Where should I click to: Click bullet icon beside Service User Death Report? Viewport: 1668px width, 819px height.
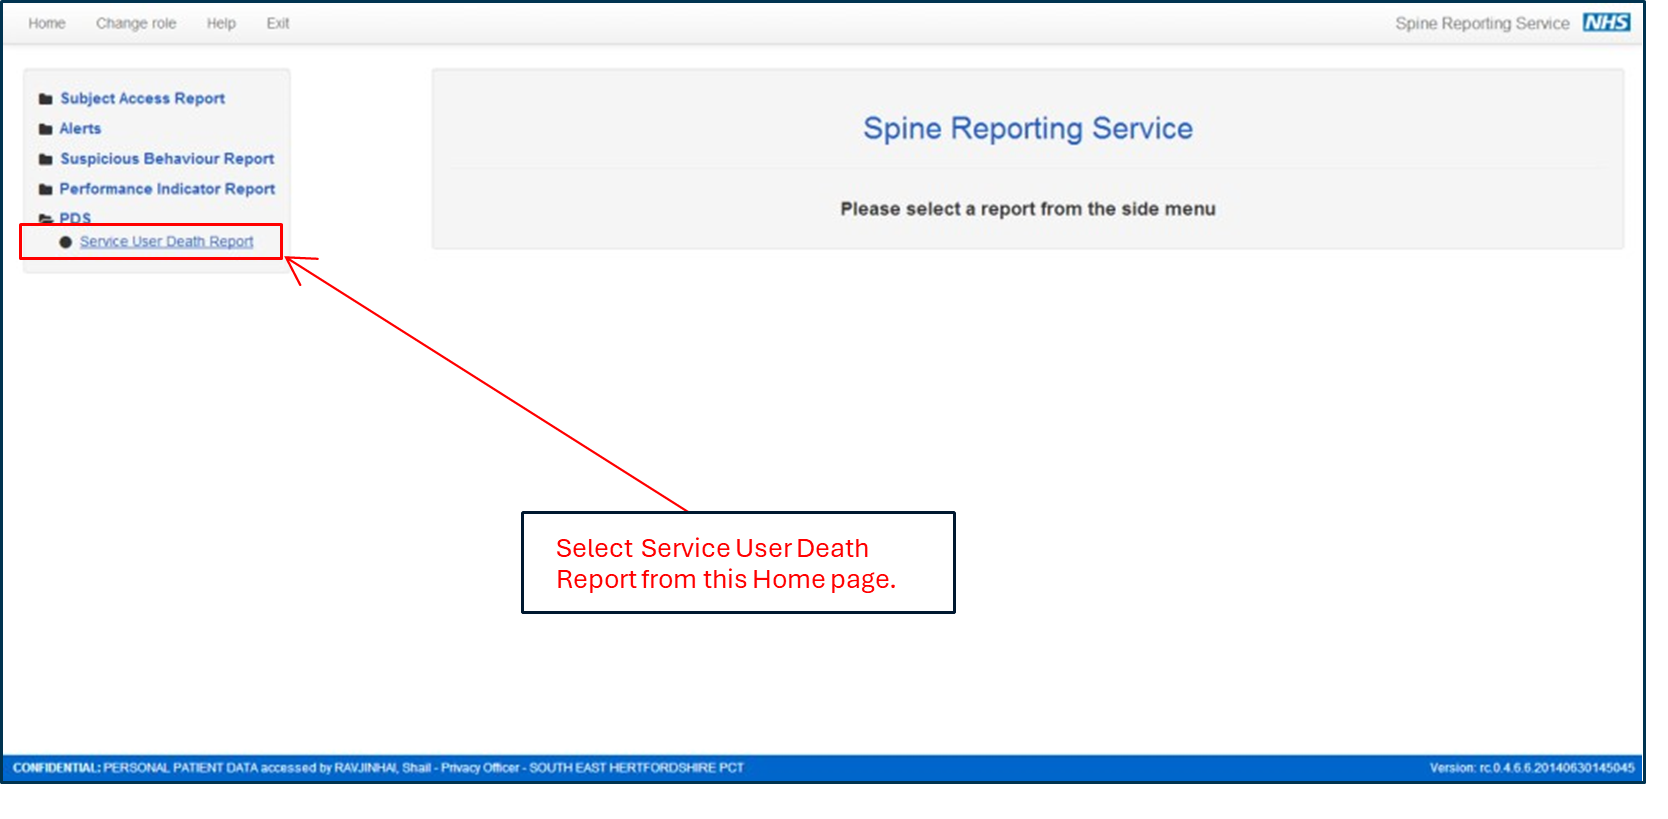(x=66, y=242)
